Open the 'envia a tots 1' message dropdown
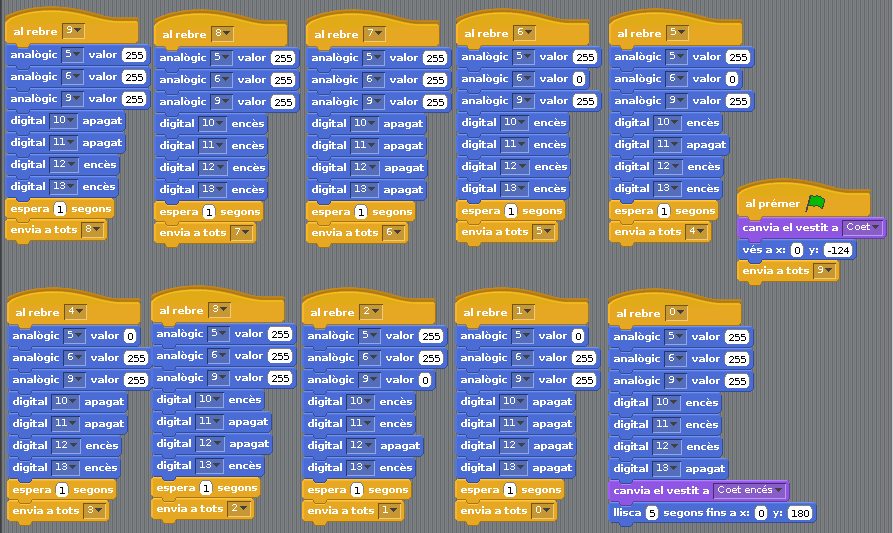Screen dimensions: 893x533 coord(391,510)
